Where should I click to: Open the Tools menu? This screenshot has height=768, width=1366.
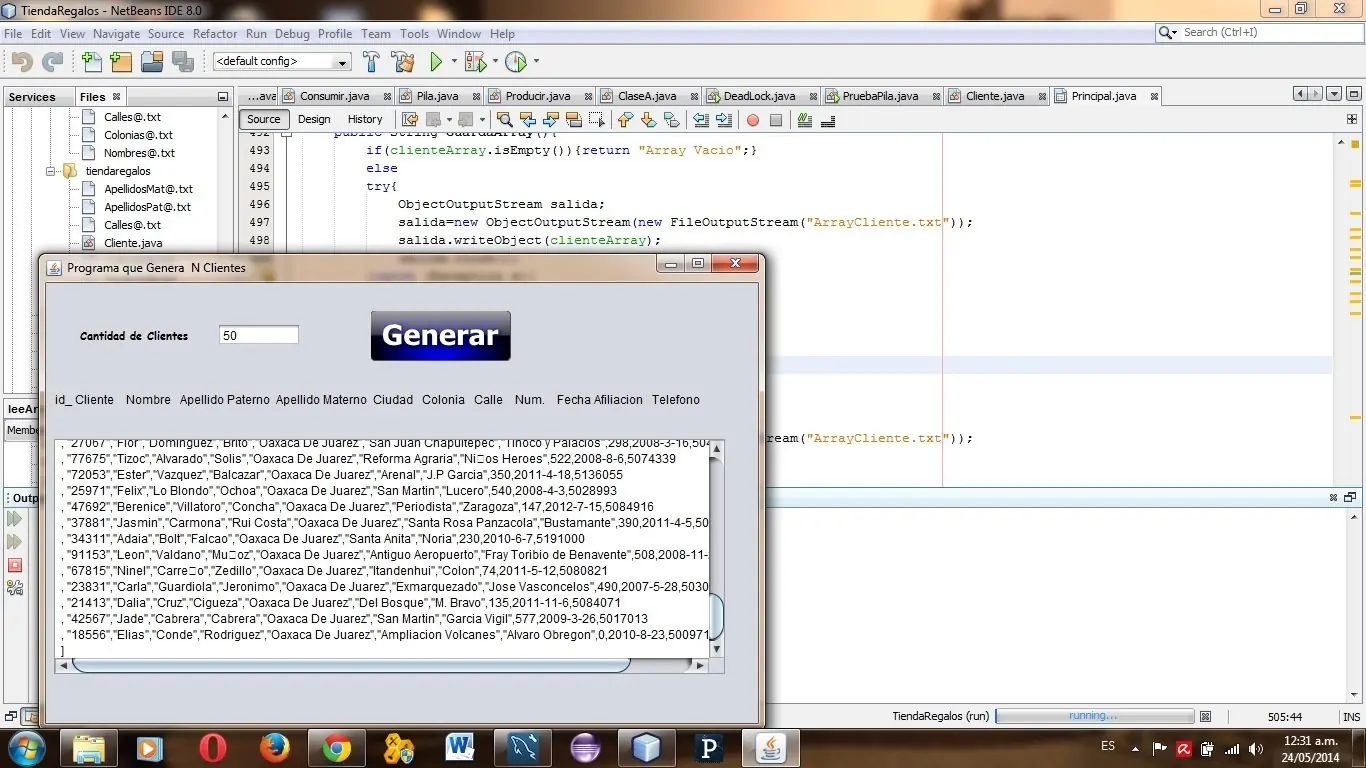414,33
